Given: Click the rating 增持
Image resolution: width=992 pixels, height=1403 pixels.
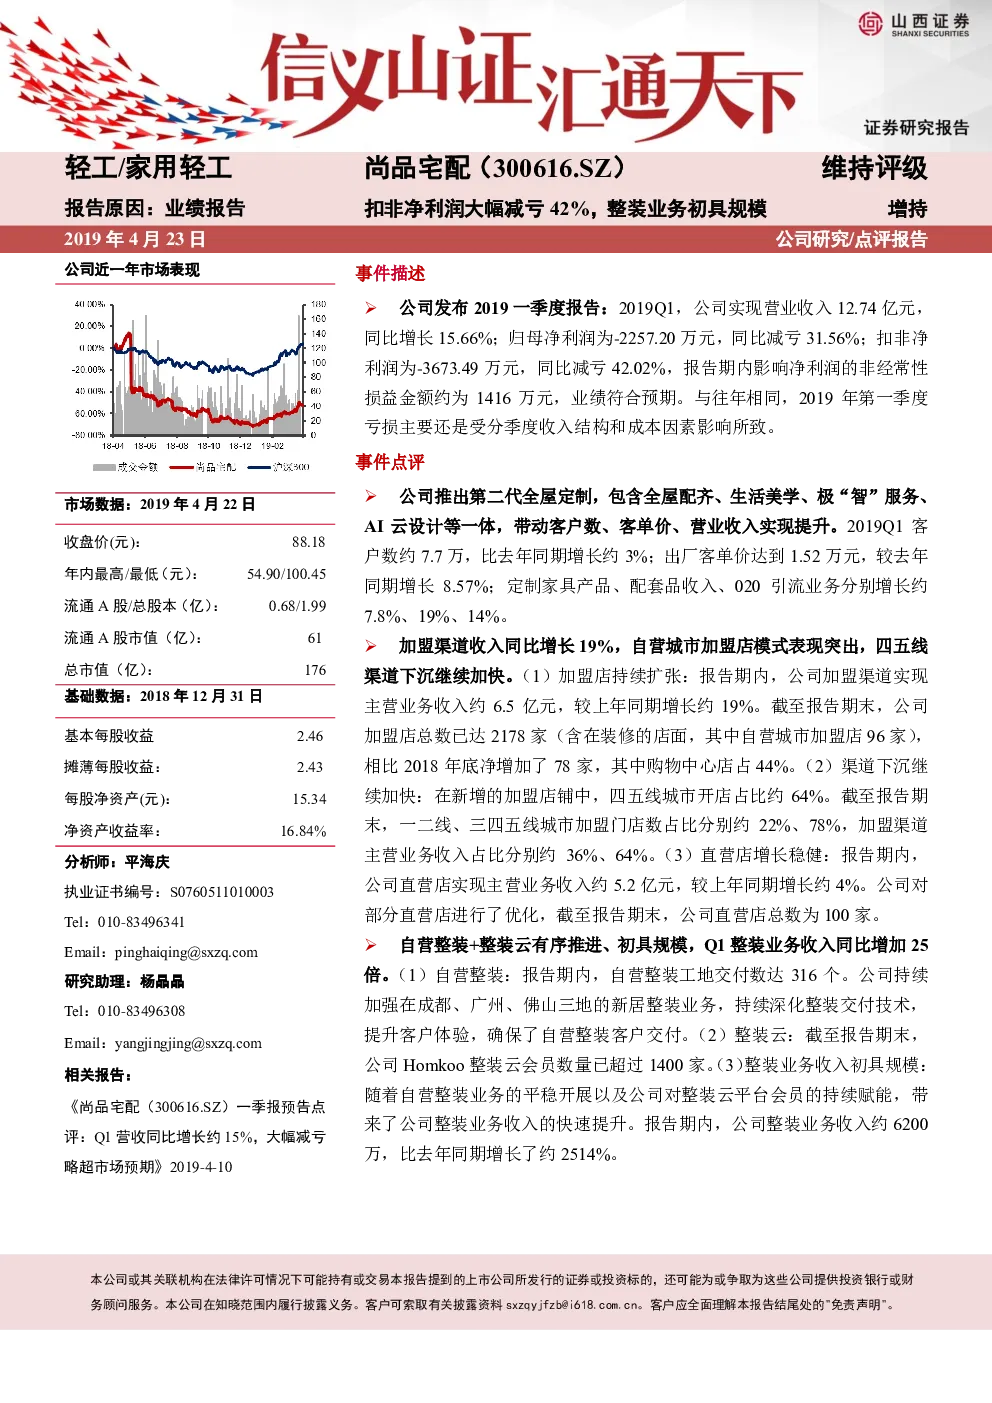Looking at the screenshot, I should [x=908, y=209].
